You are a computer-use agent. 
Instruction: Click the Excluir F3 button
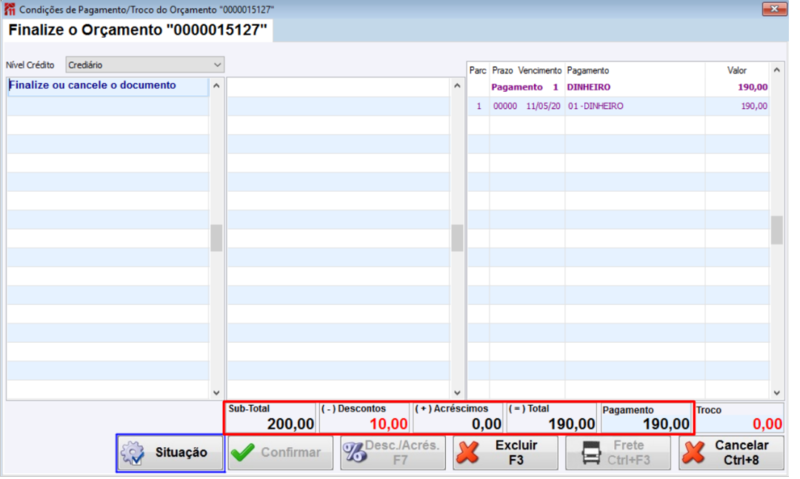click(x=505, y=452)
